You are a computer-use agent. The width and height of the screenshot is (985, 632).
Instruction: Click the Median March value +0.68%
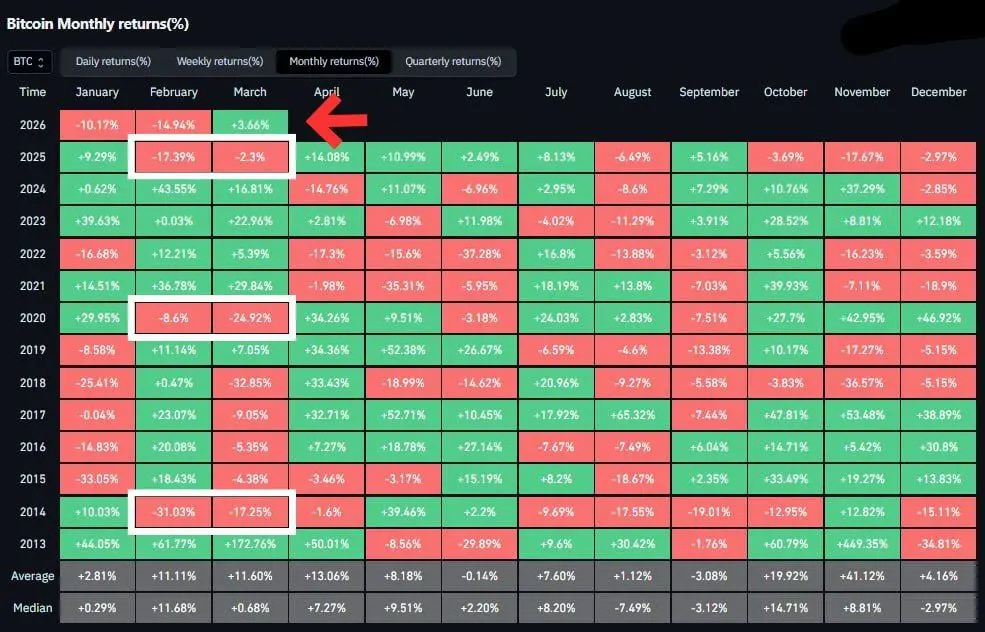tap(250, 608)
